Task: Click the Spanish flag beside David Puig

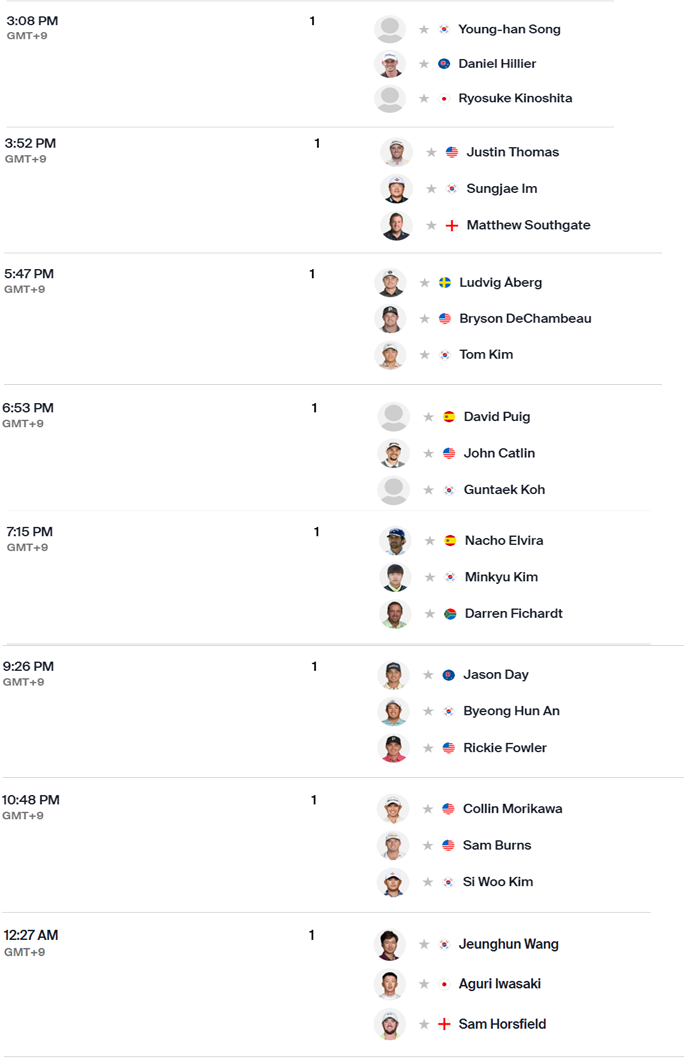Action: click(x=449, y=417)
